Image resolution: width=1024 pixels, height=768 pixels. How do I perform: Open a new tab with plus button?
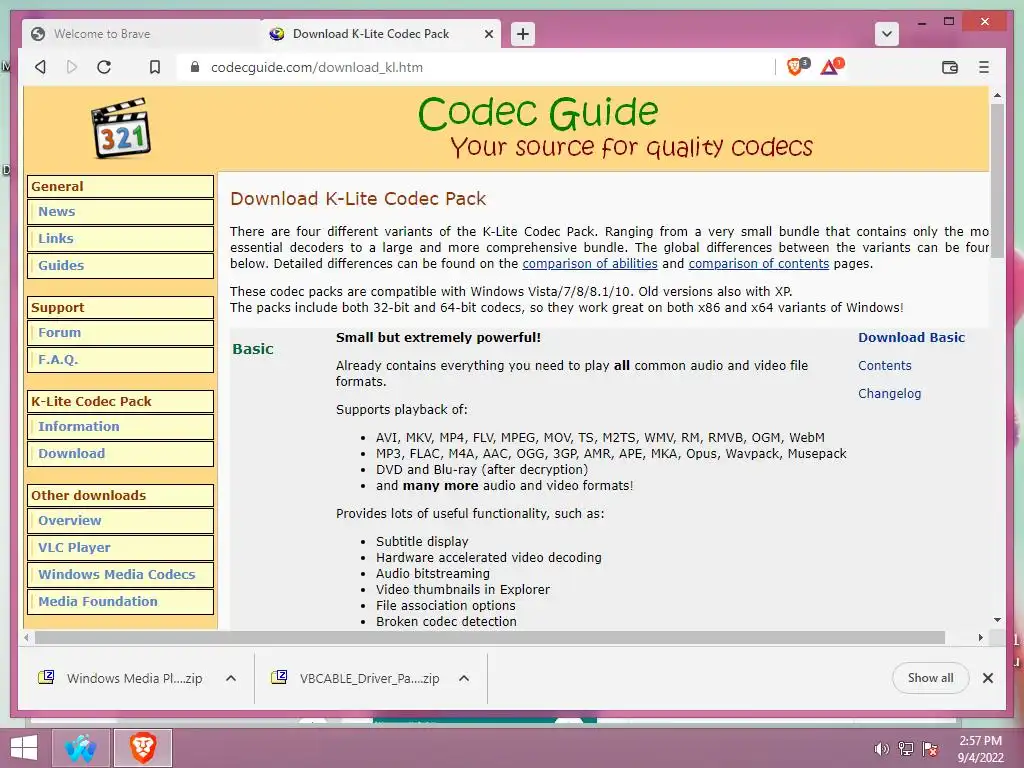tap(522, 34)
